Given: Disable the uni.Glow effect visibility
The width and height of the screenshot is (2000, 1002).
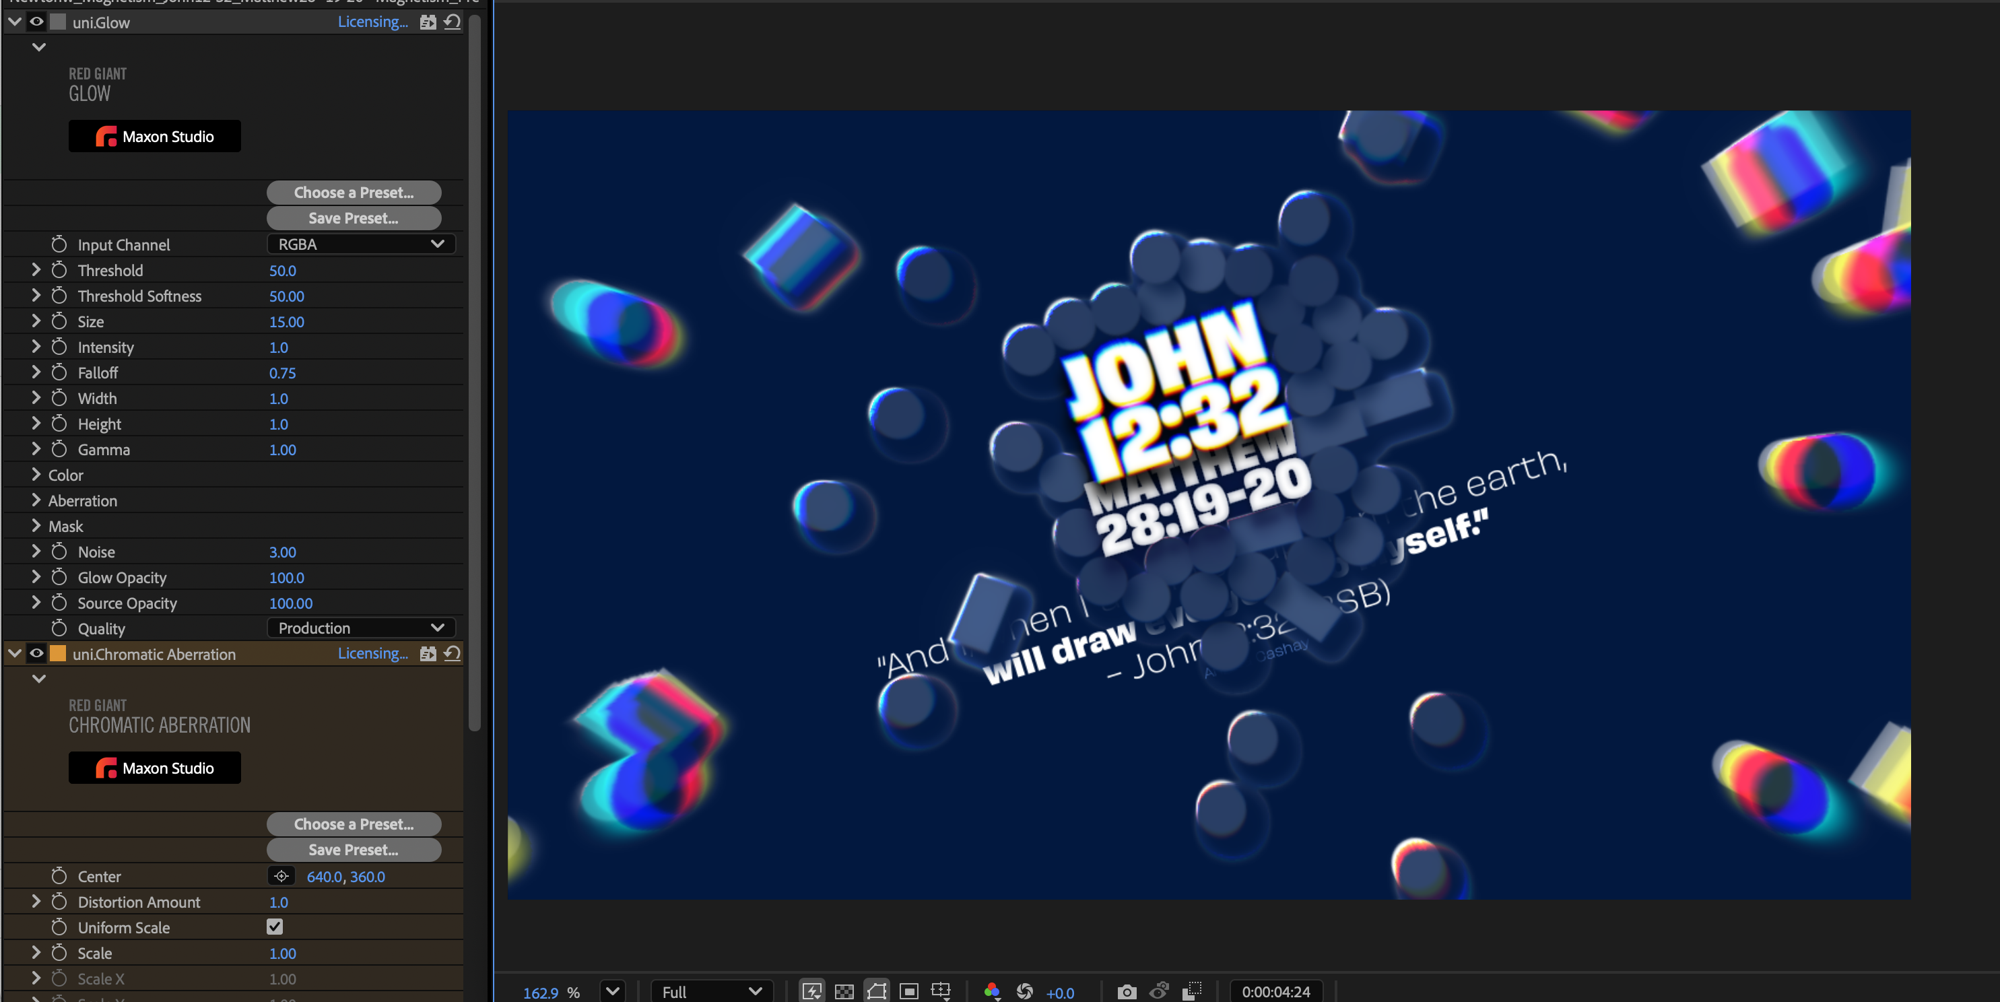Looking at the screenshot, I should coord(36,22).
